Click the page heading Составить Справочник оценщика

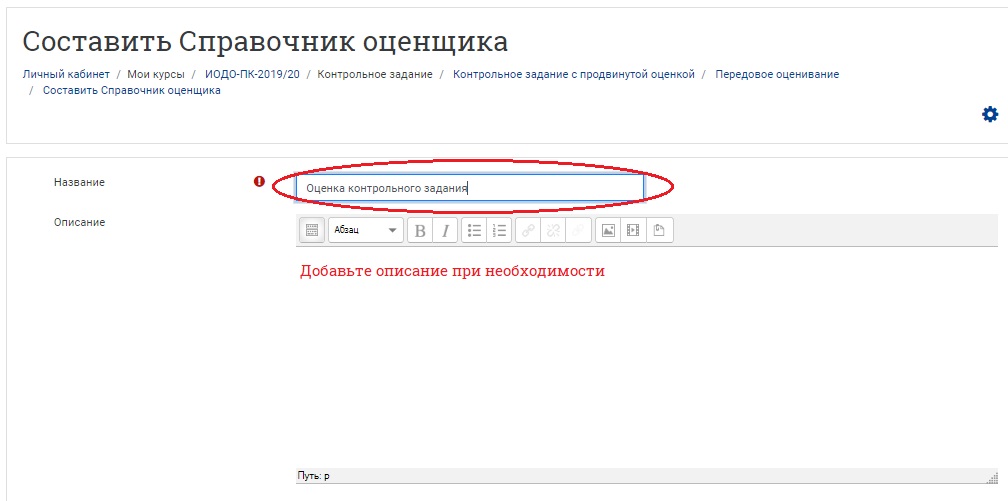click(265, 42)
